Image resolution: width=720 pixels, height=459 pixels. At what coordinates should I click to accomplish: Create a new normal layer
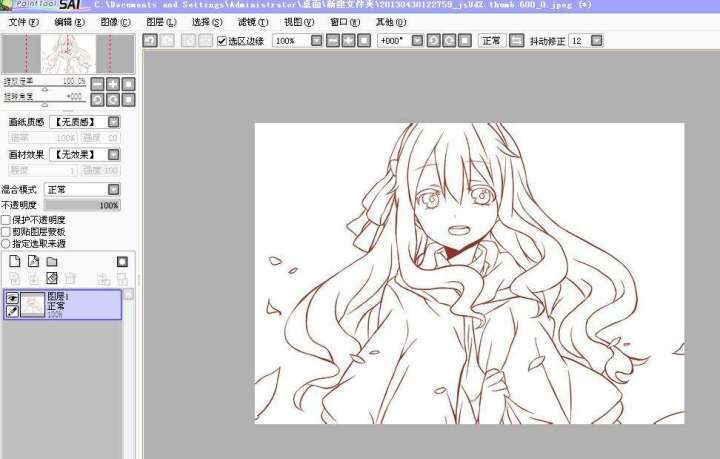click(x=15, y=261)
